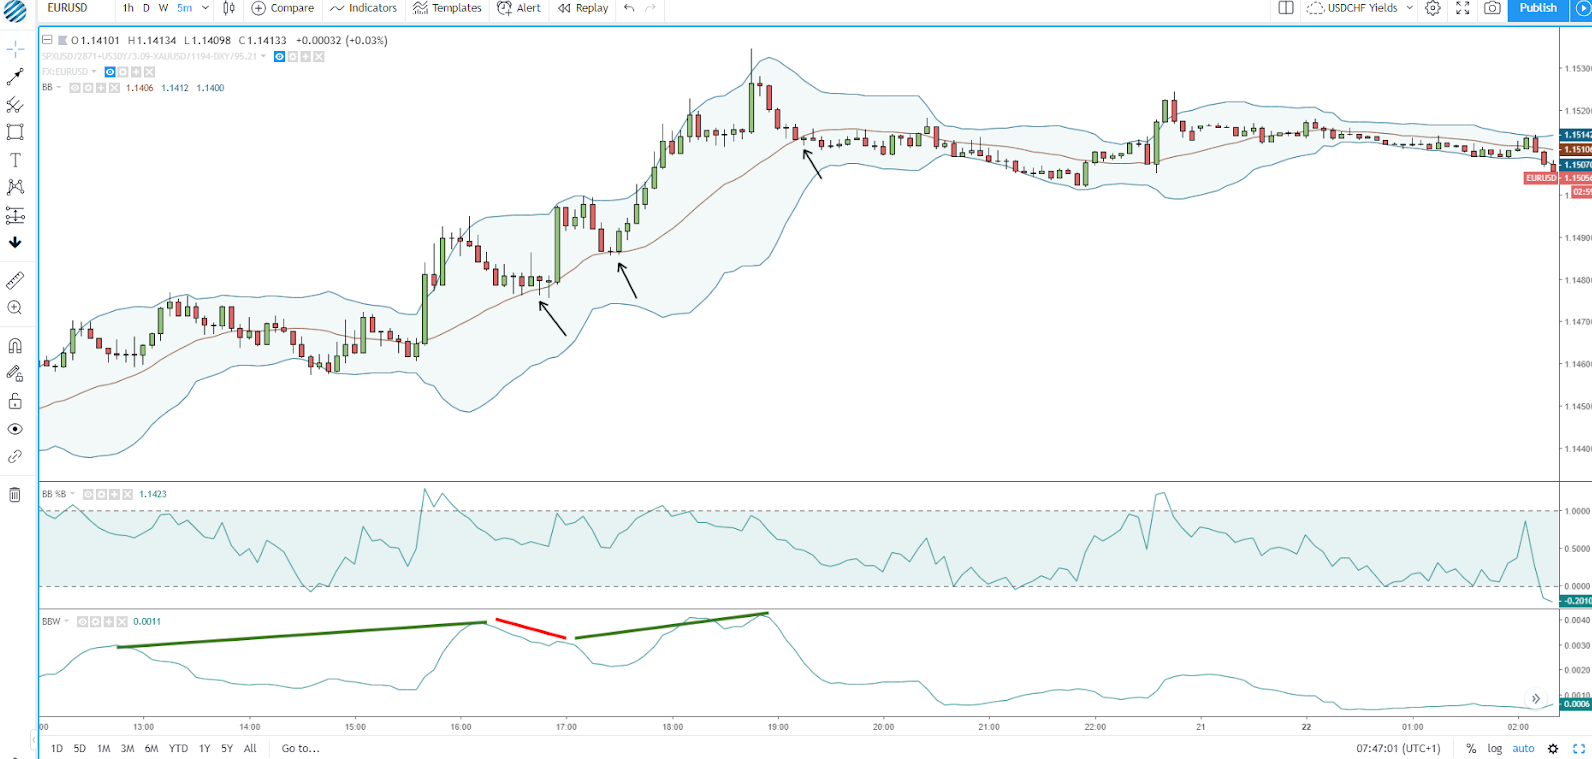Click the Compare symbol button
The image size is (1592, 759).
click(x=283, y=8)
